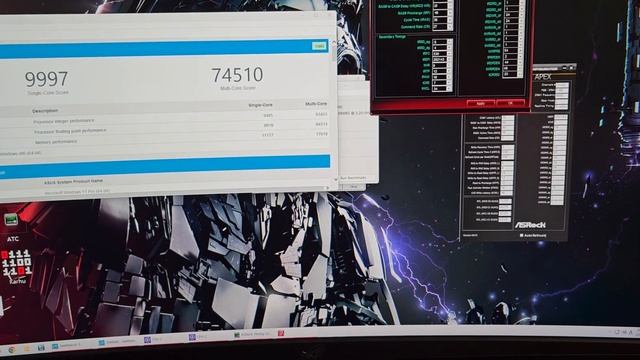
Task: Open the tRFC value dropdown in MemTweakIt
Action: (x=450, y=54)
